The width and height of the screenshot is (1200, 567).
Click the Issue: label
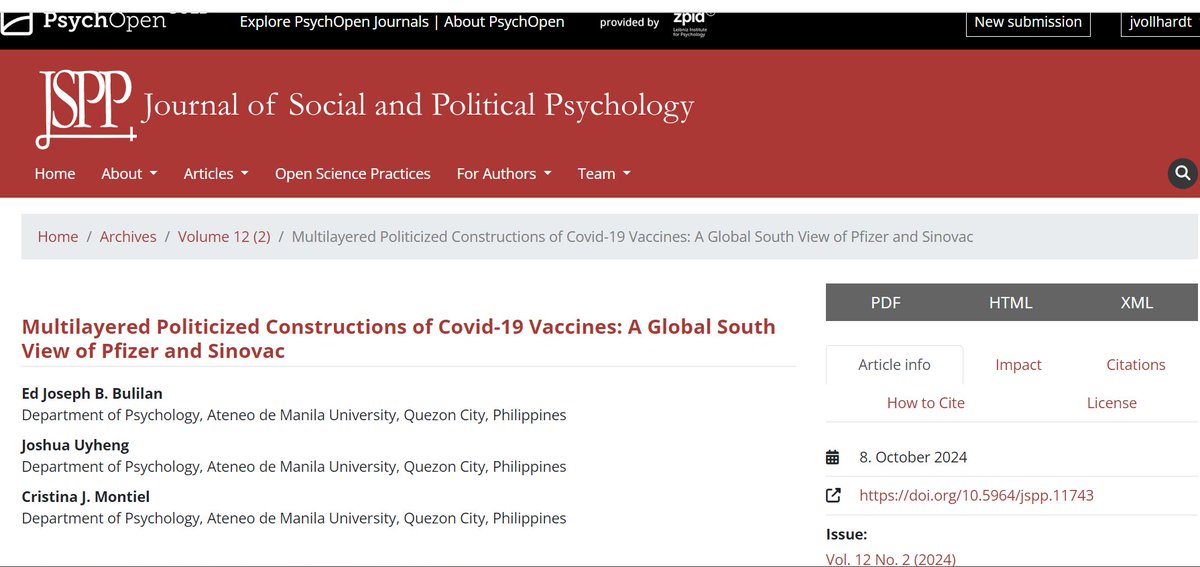846,534
